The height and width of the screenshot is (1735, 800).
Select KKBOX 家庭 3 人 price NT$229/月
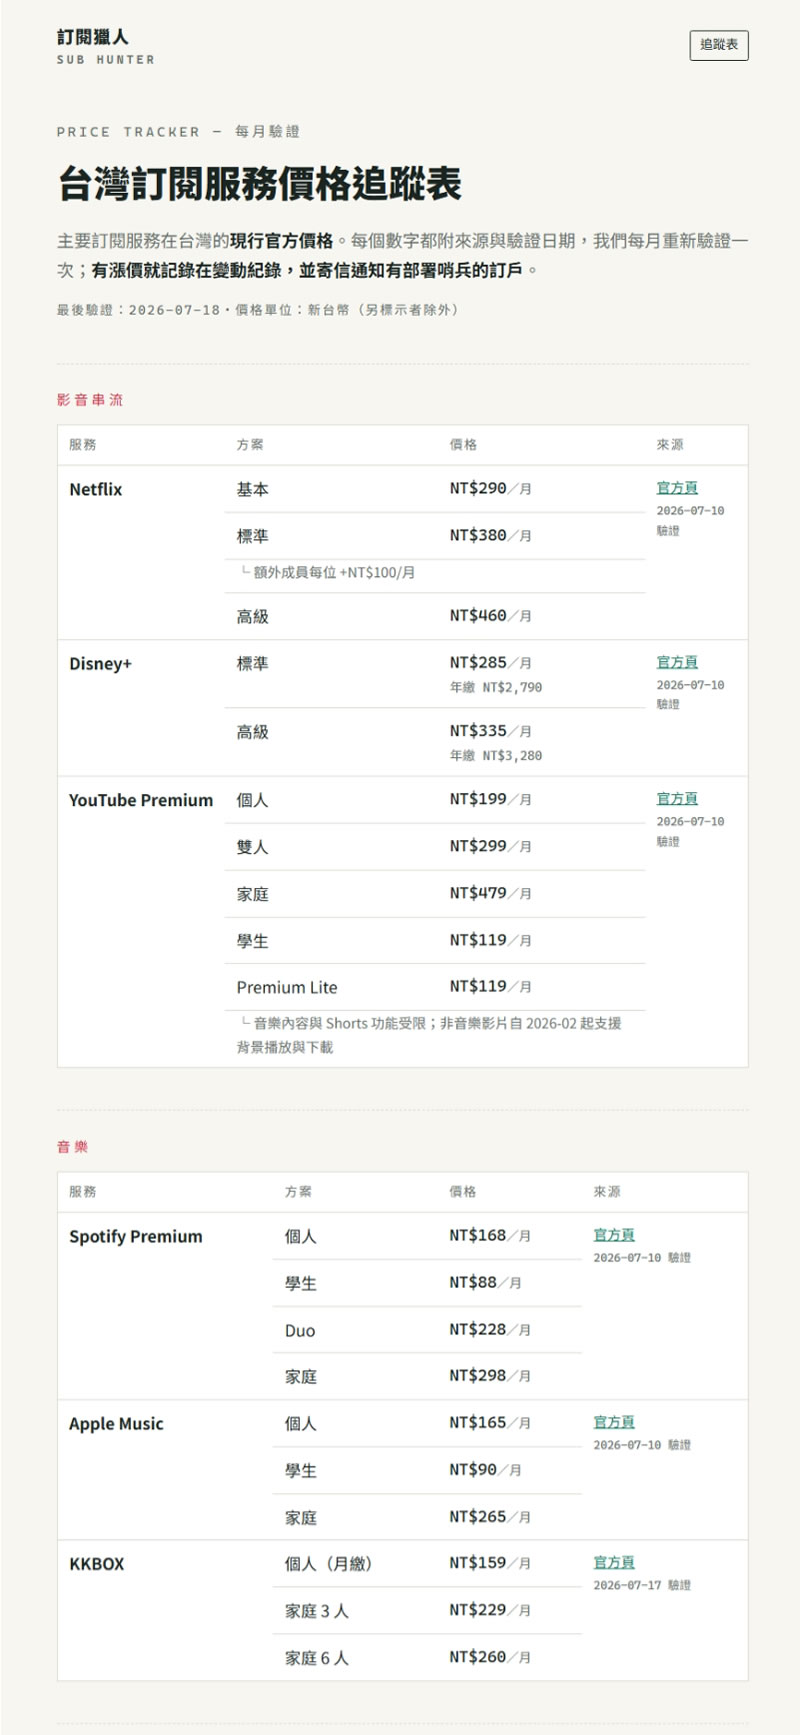[491, 1610]
